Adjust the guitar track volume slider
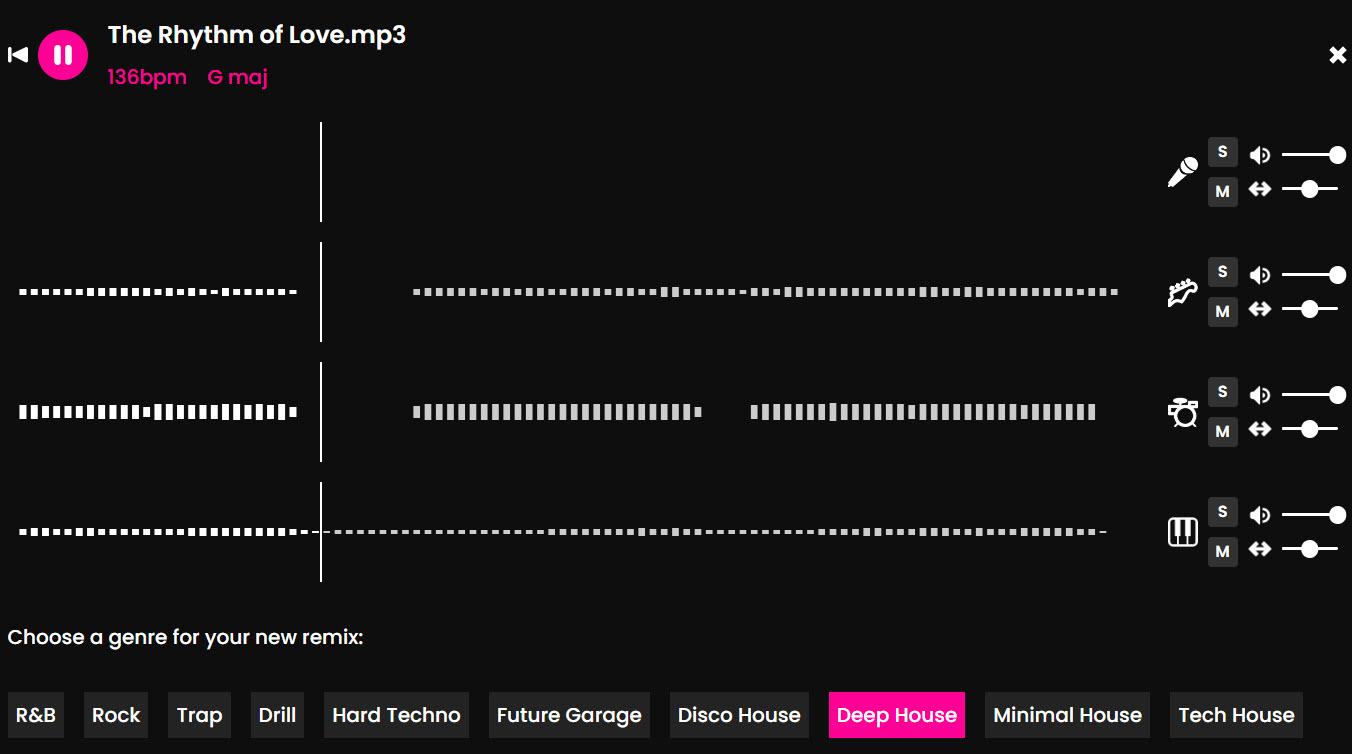The image size is (1352, 754). [1310, 275]
